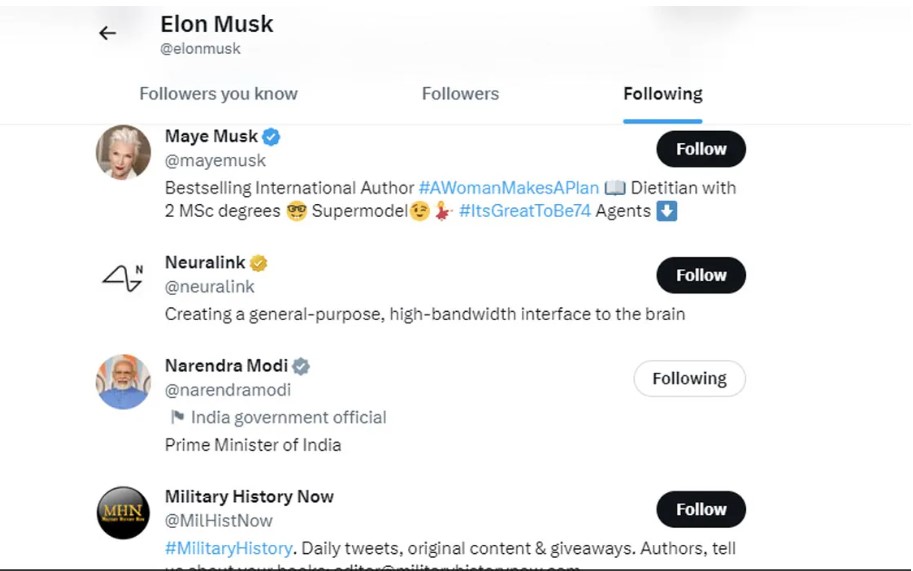913x571 pixels.
Task: Click the Neuralink logo avatar
Action: (123, 277)
